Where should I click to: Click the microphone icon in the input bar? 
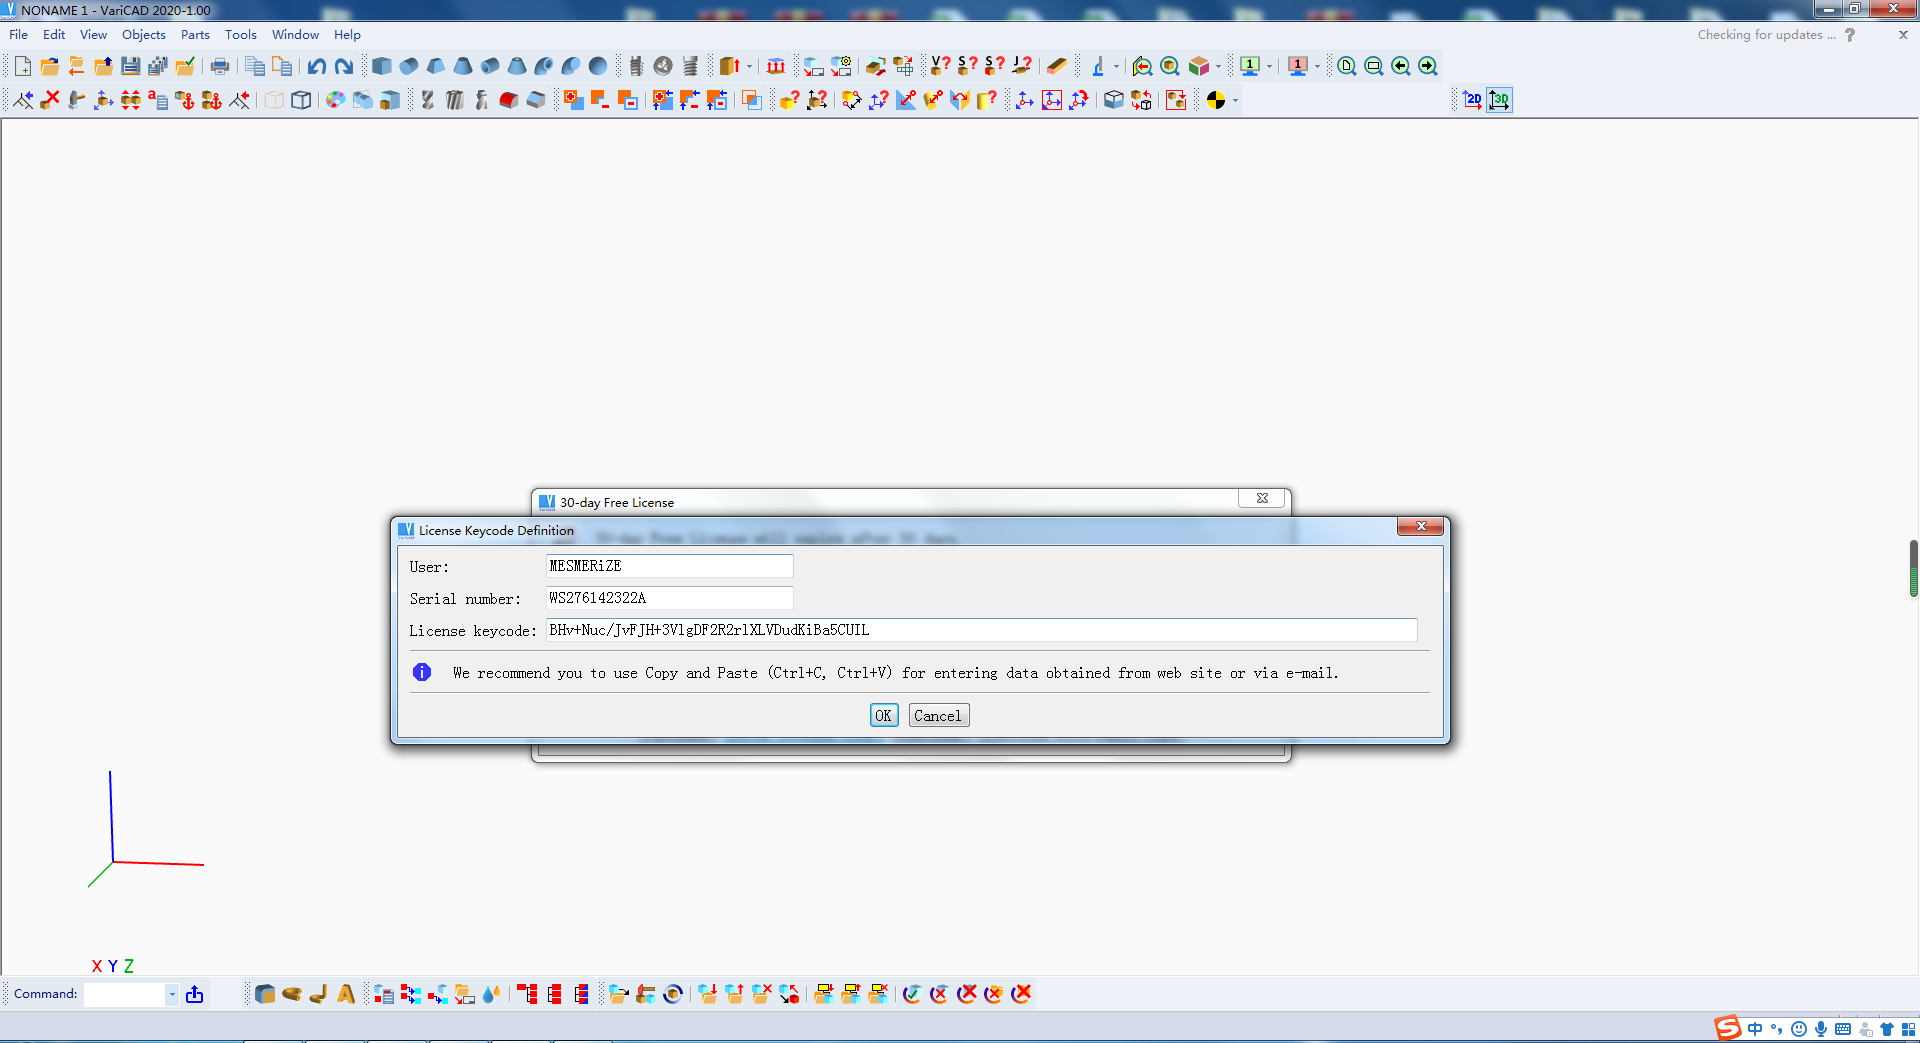pyautogui.click(x=1821, y=1029)
